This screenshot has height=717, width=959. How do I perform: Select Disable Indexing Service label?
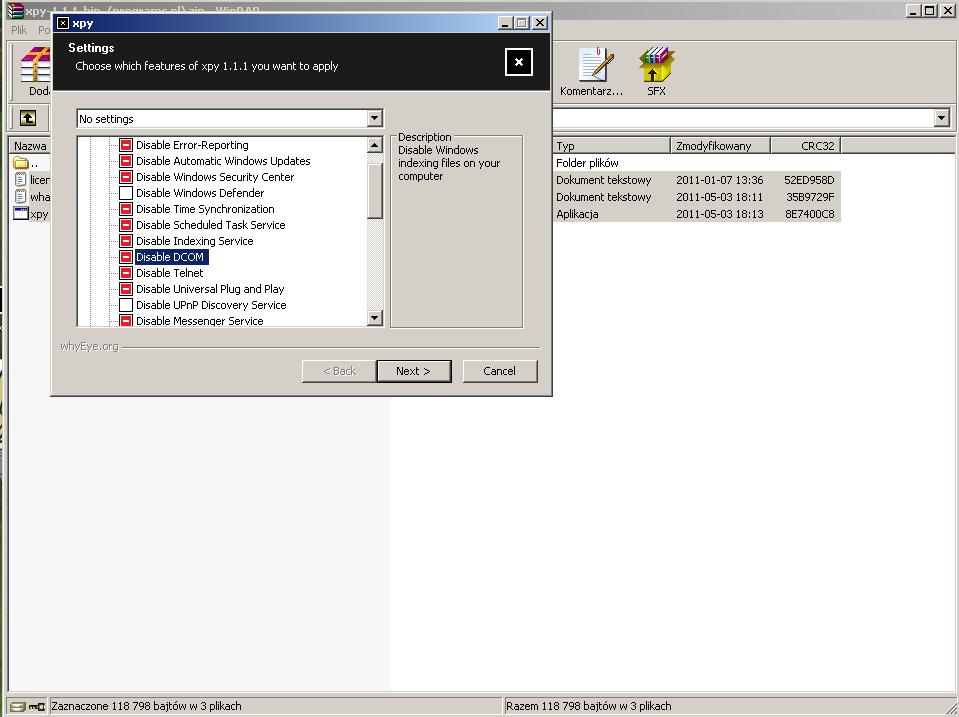pos(194,241)
